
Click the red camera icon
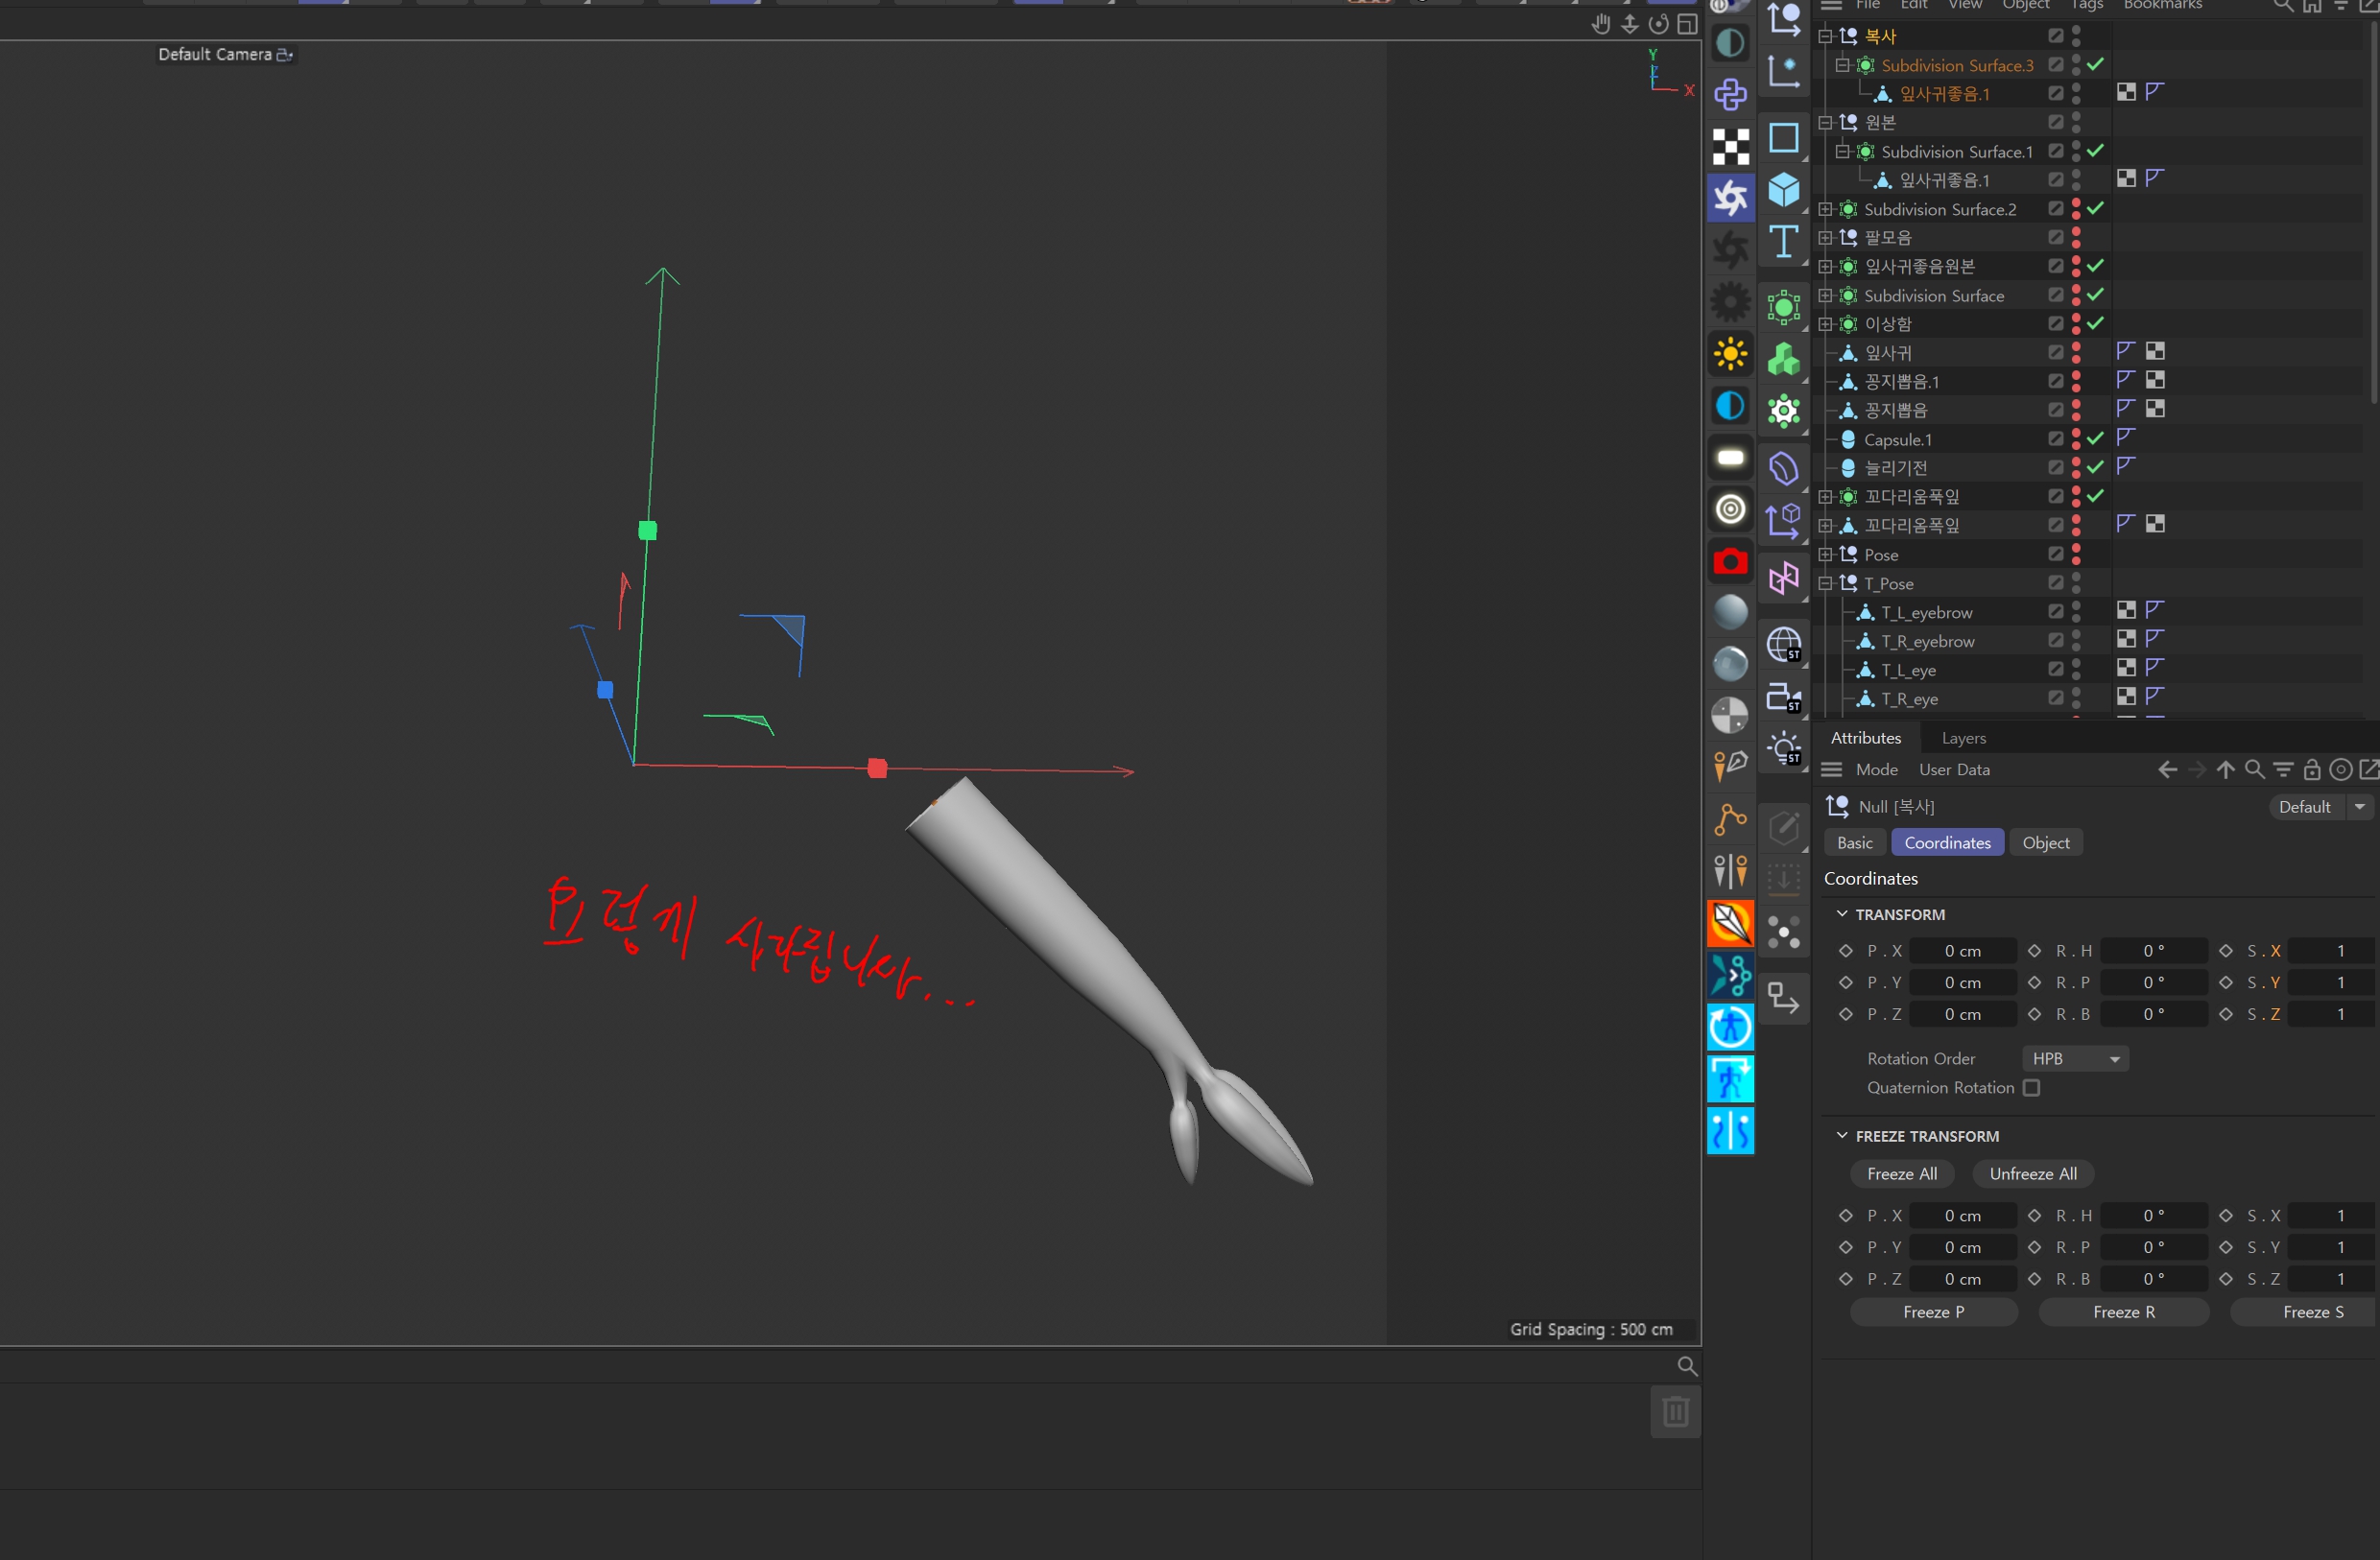pyautogui.click(x=1730, y=562)
